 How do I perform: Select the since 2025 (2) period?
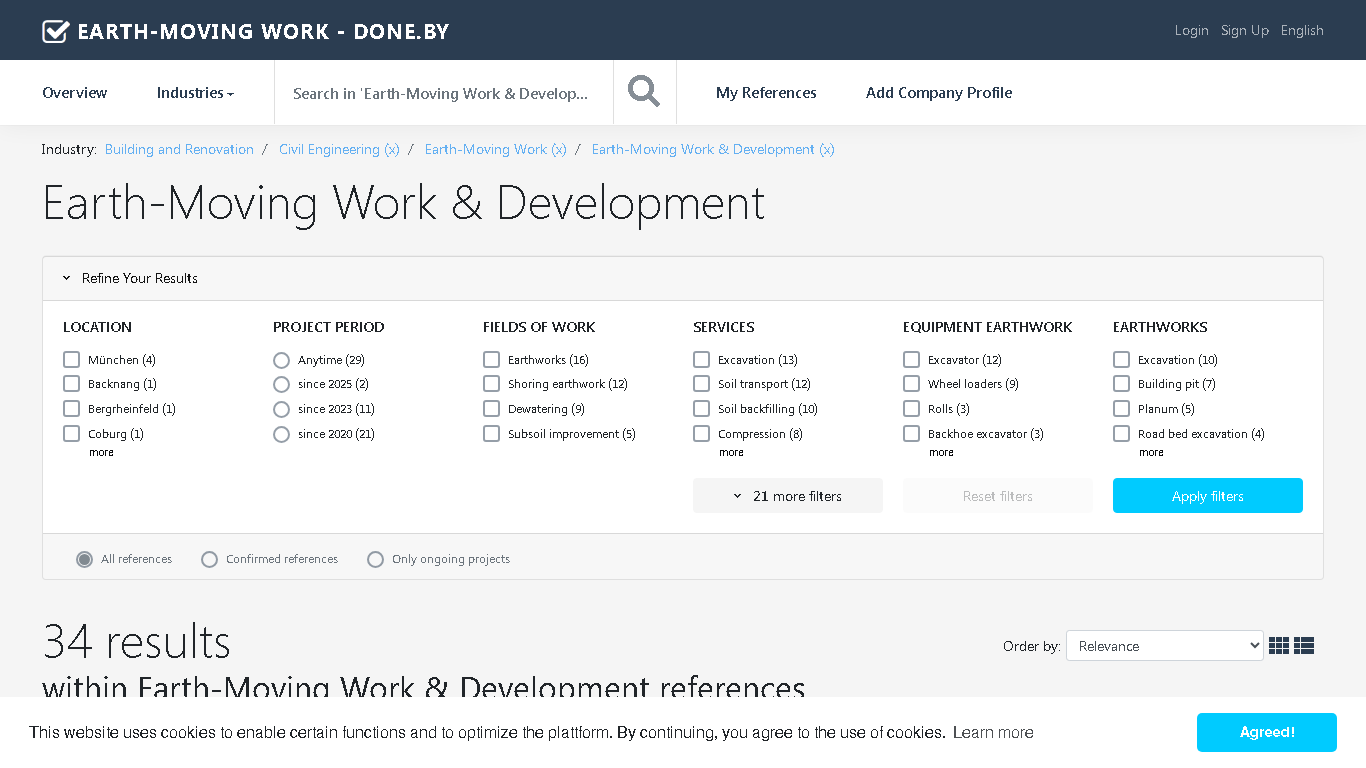pyautogui.click(x=281, y=384)
